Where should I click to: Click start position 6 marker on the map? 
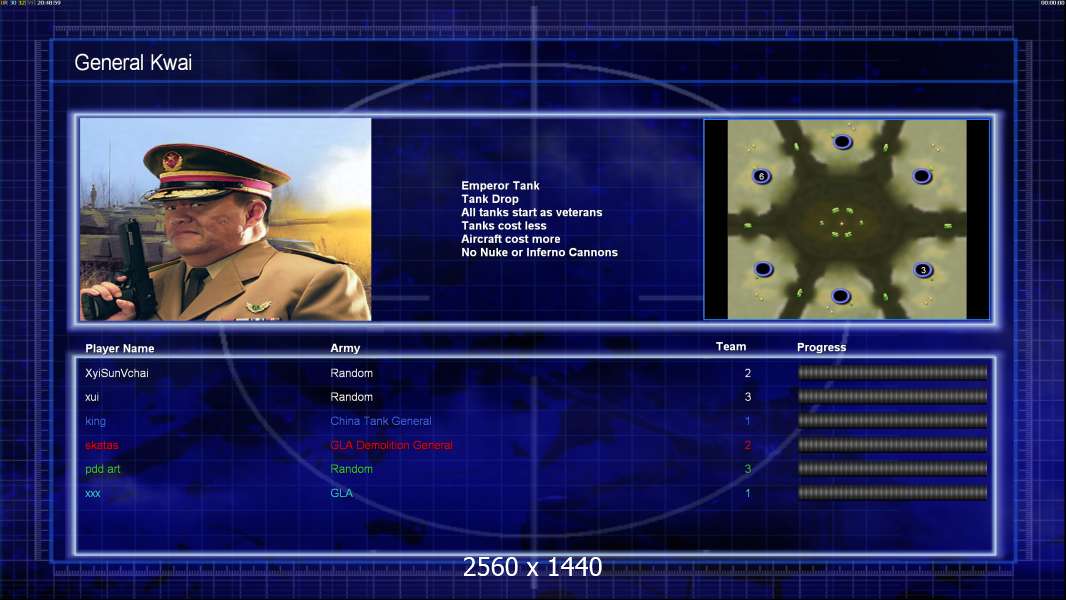[x=761, y=176]
